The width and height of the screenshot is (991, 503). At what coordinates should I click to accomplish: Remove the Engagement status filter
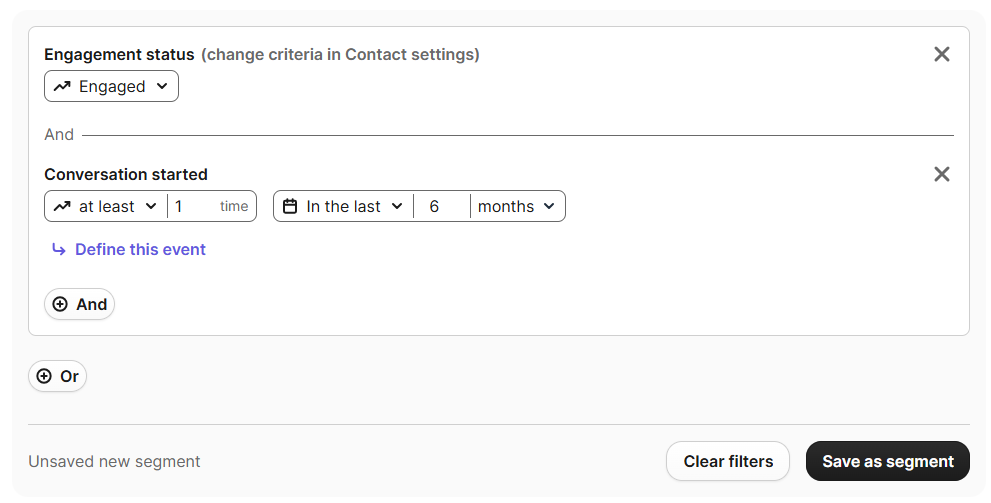(942, 54)
